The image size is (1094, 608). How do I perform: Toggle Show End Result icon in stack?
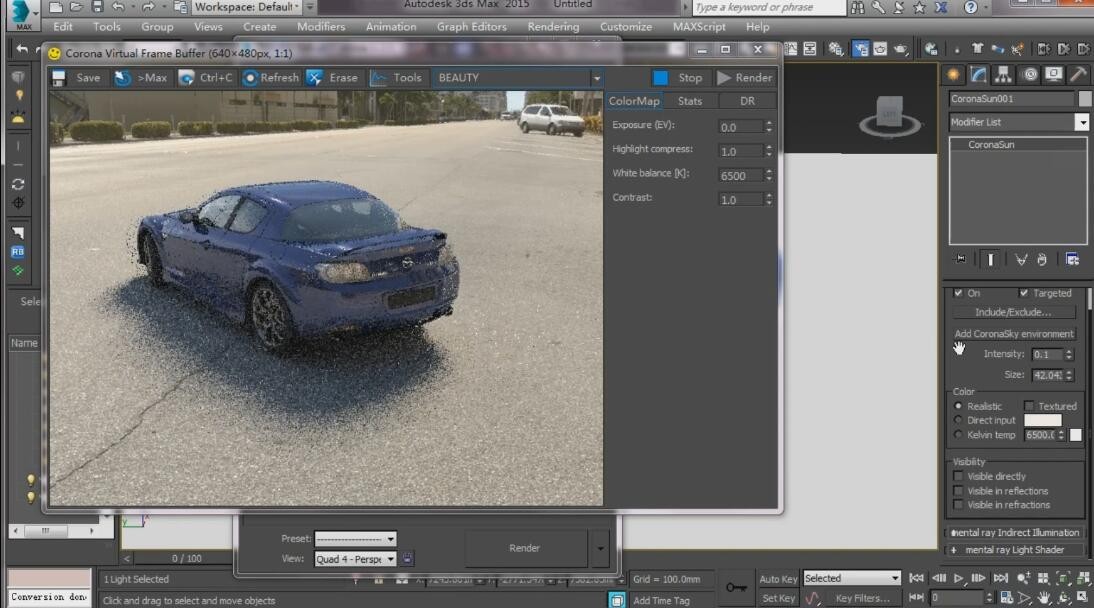pyautogui.click(x=990, y=259)
